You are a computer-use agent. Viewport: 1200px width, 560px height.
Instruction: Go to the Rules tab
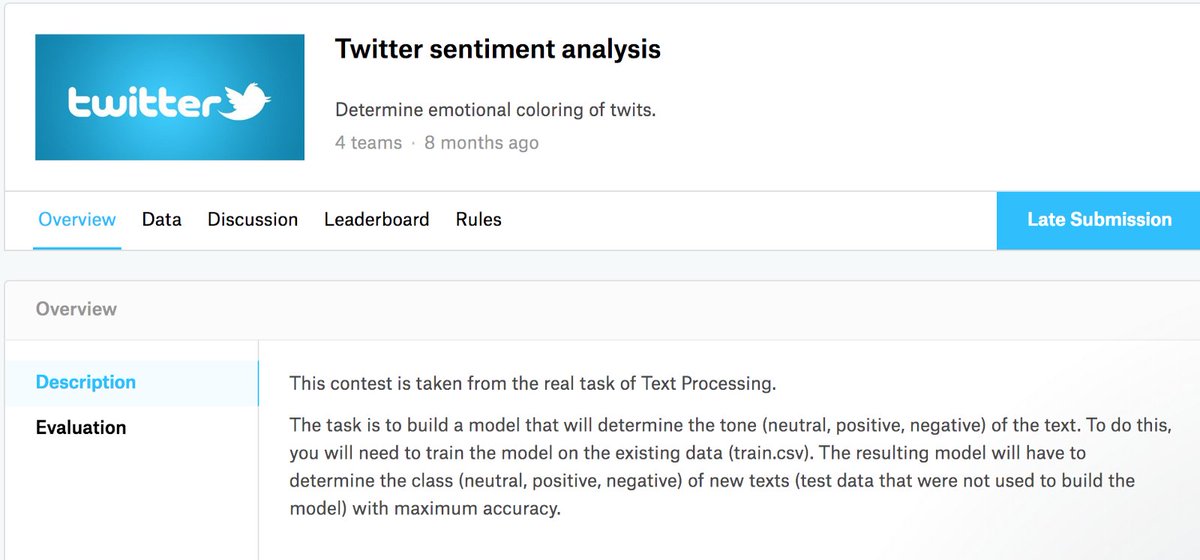479,219
